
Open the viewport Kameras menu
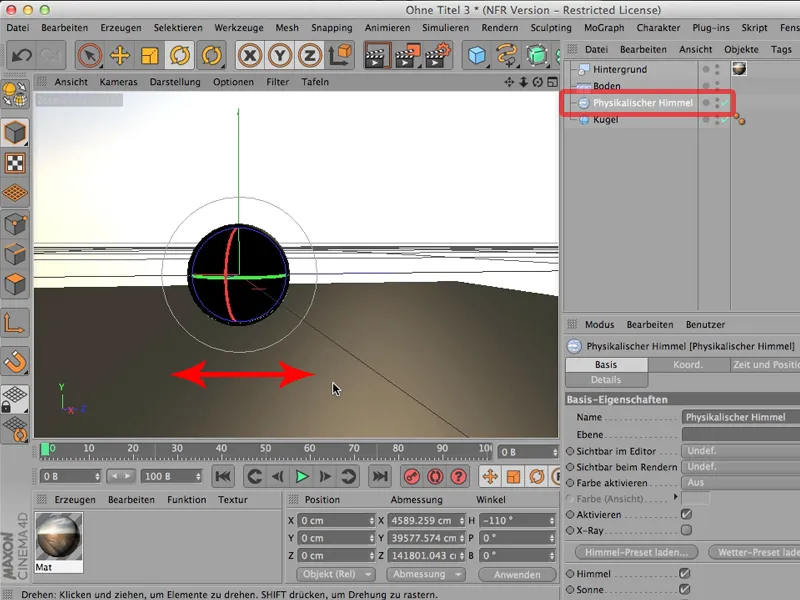point(118,82)
